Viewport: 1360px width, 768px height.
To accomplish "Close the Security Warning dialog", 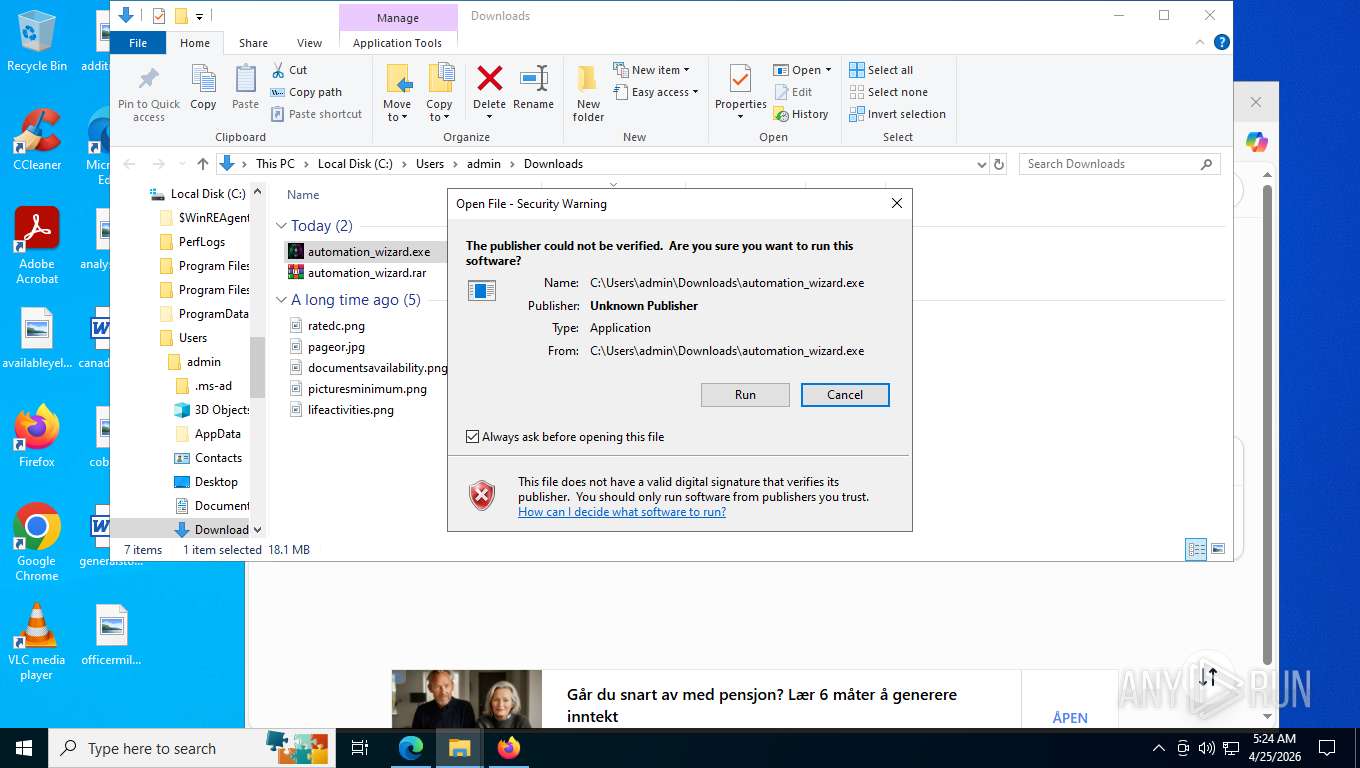I will pos(897,203).
